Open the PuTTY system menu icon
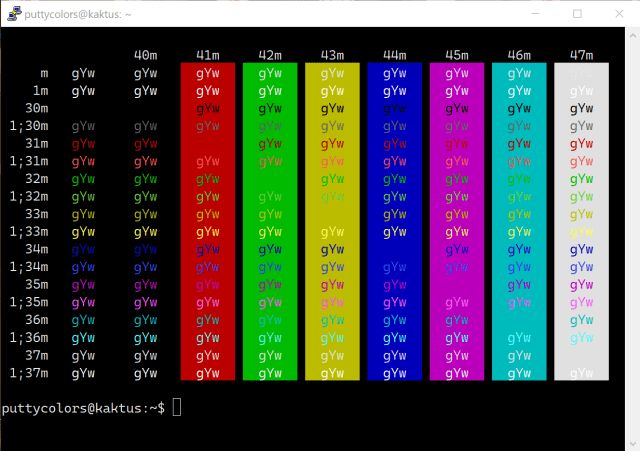 click(14, 14)
